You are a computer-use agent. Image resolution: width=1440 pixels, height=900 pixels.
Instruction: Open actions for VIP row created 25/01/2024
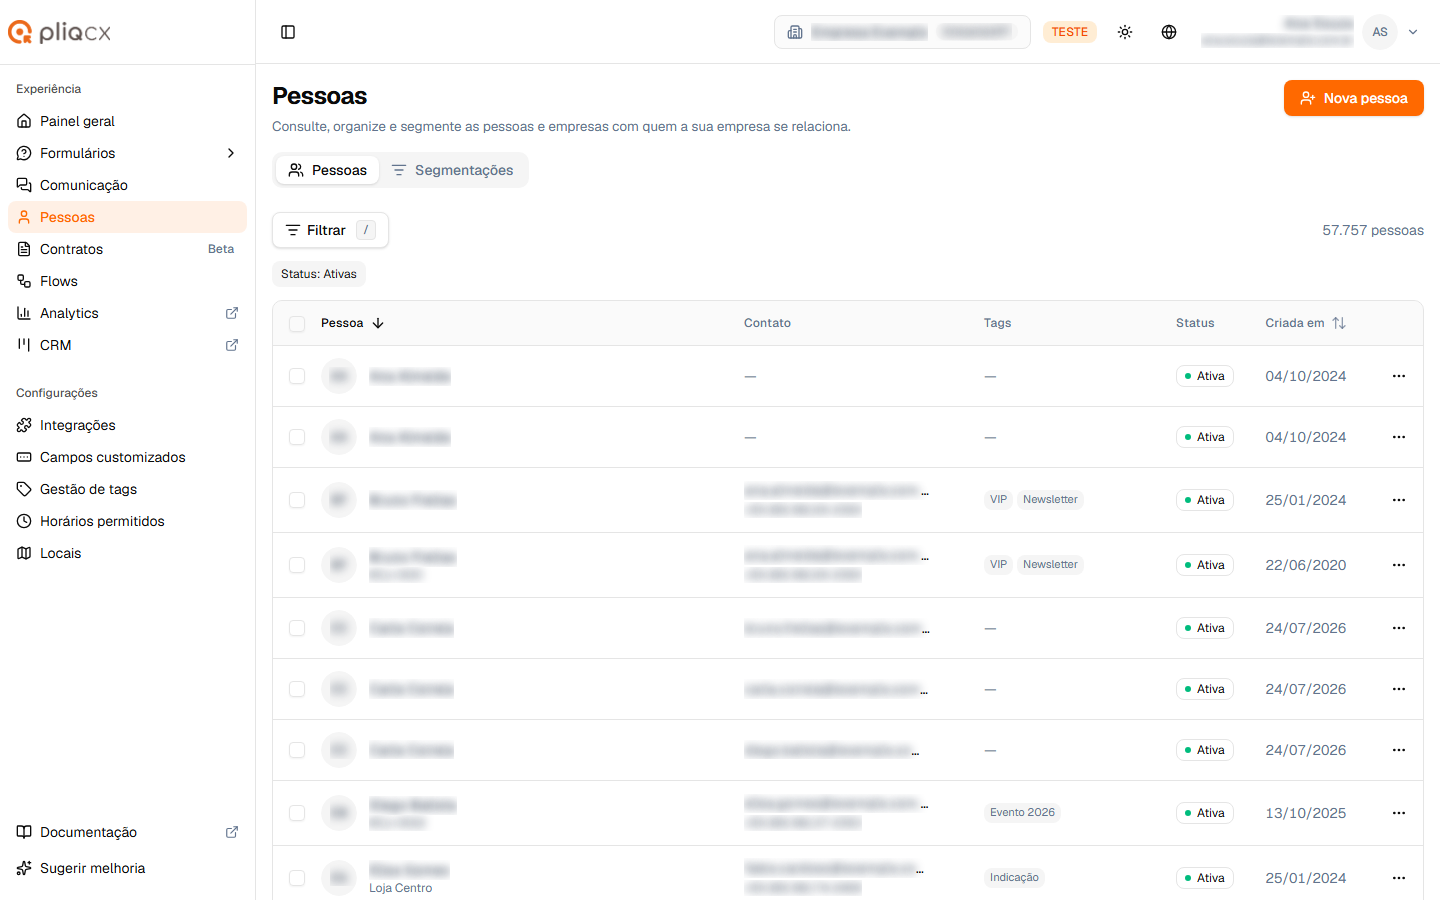pyautogui.click(x=1399, y=500)
